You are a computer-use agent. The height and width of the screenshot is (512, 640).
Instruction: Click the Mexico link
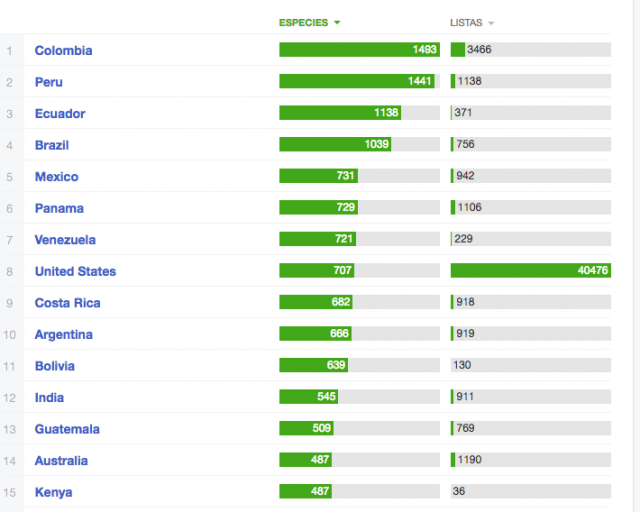[x=56, y=177]
